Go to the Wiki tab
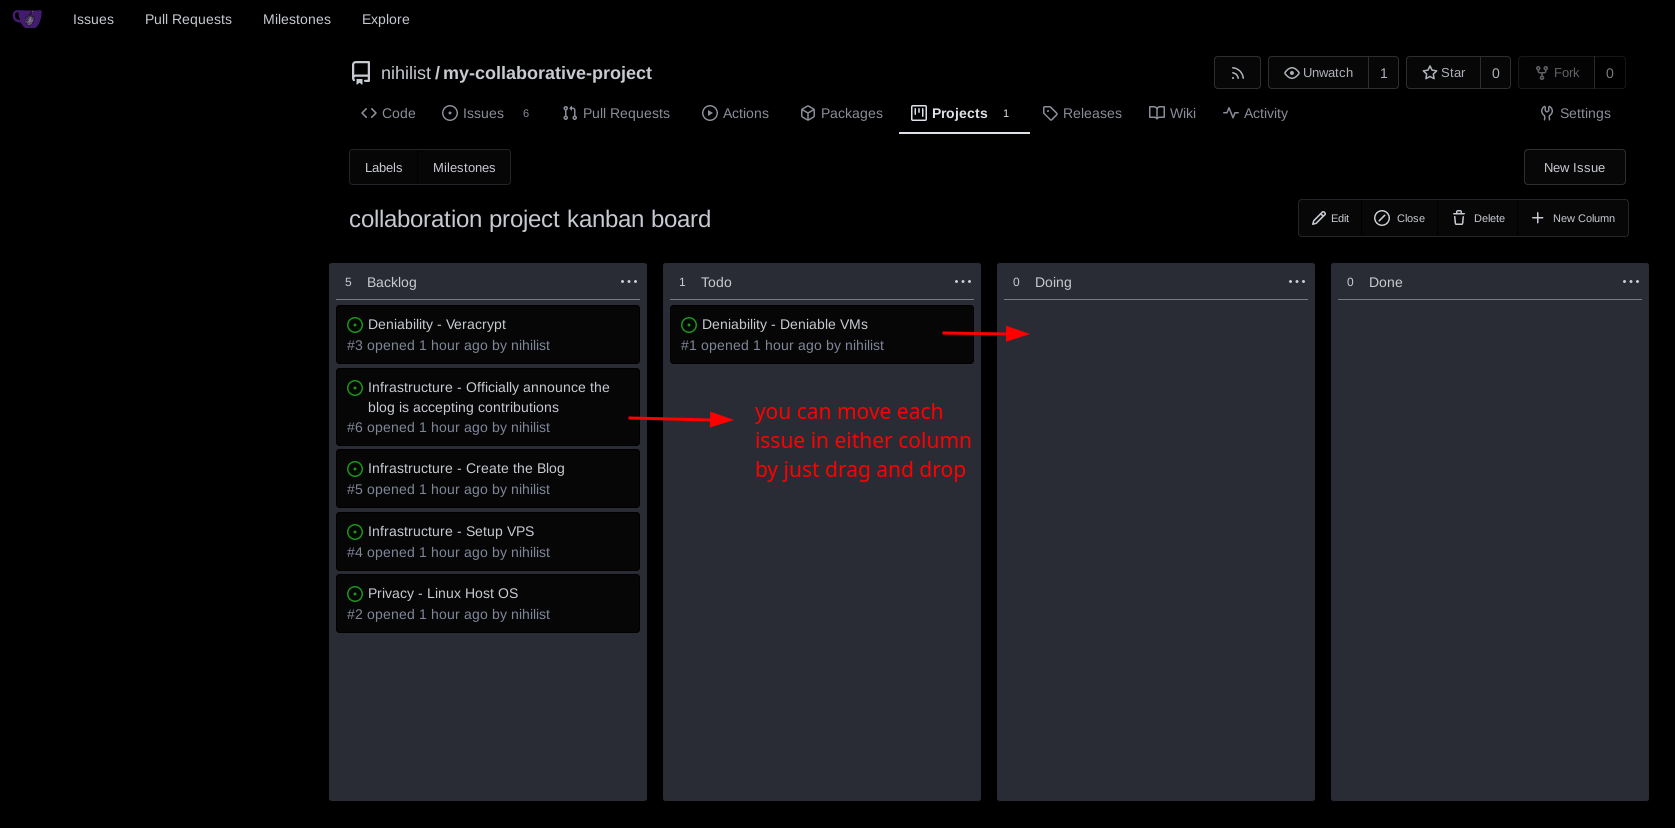The width and height of the screenshot is (1675, 828). (x=1172, y=113)
